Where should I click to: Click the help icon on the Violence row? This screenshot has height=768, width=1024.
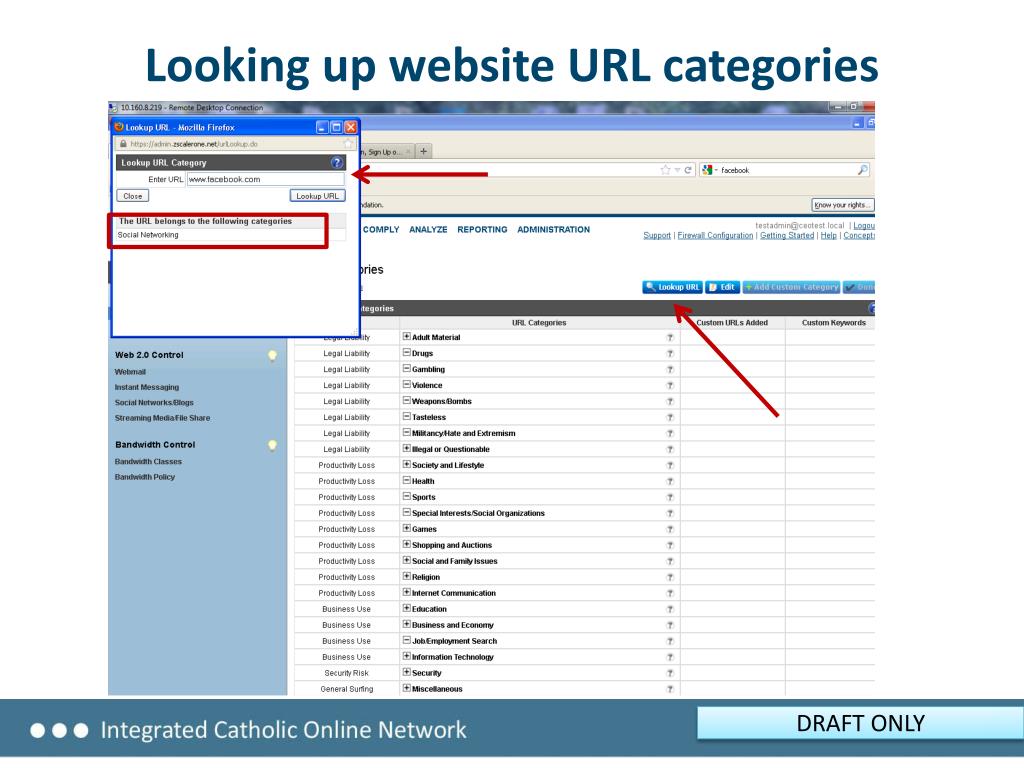[670, 385]
